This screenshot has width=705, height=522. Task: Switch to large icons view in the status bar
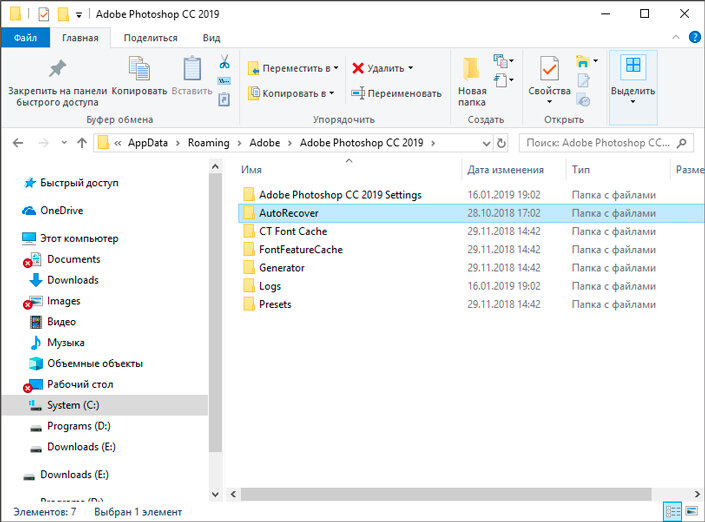tap(692, 512)
